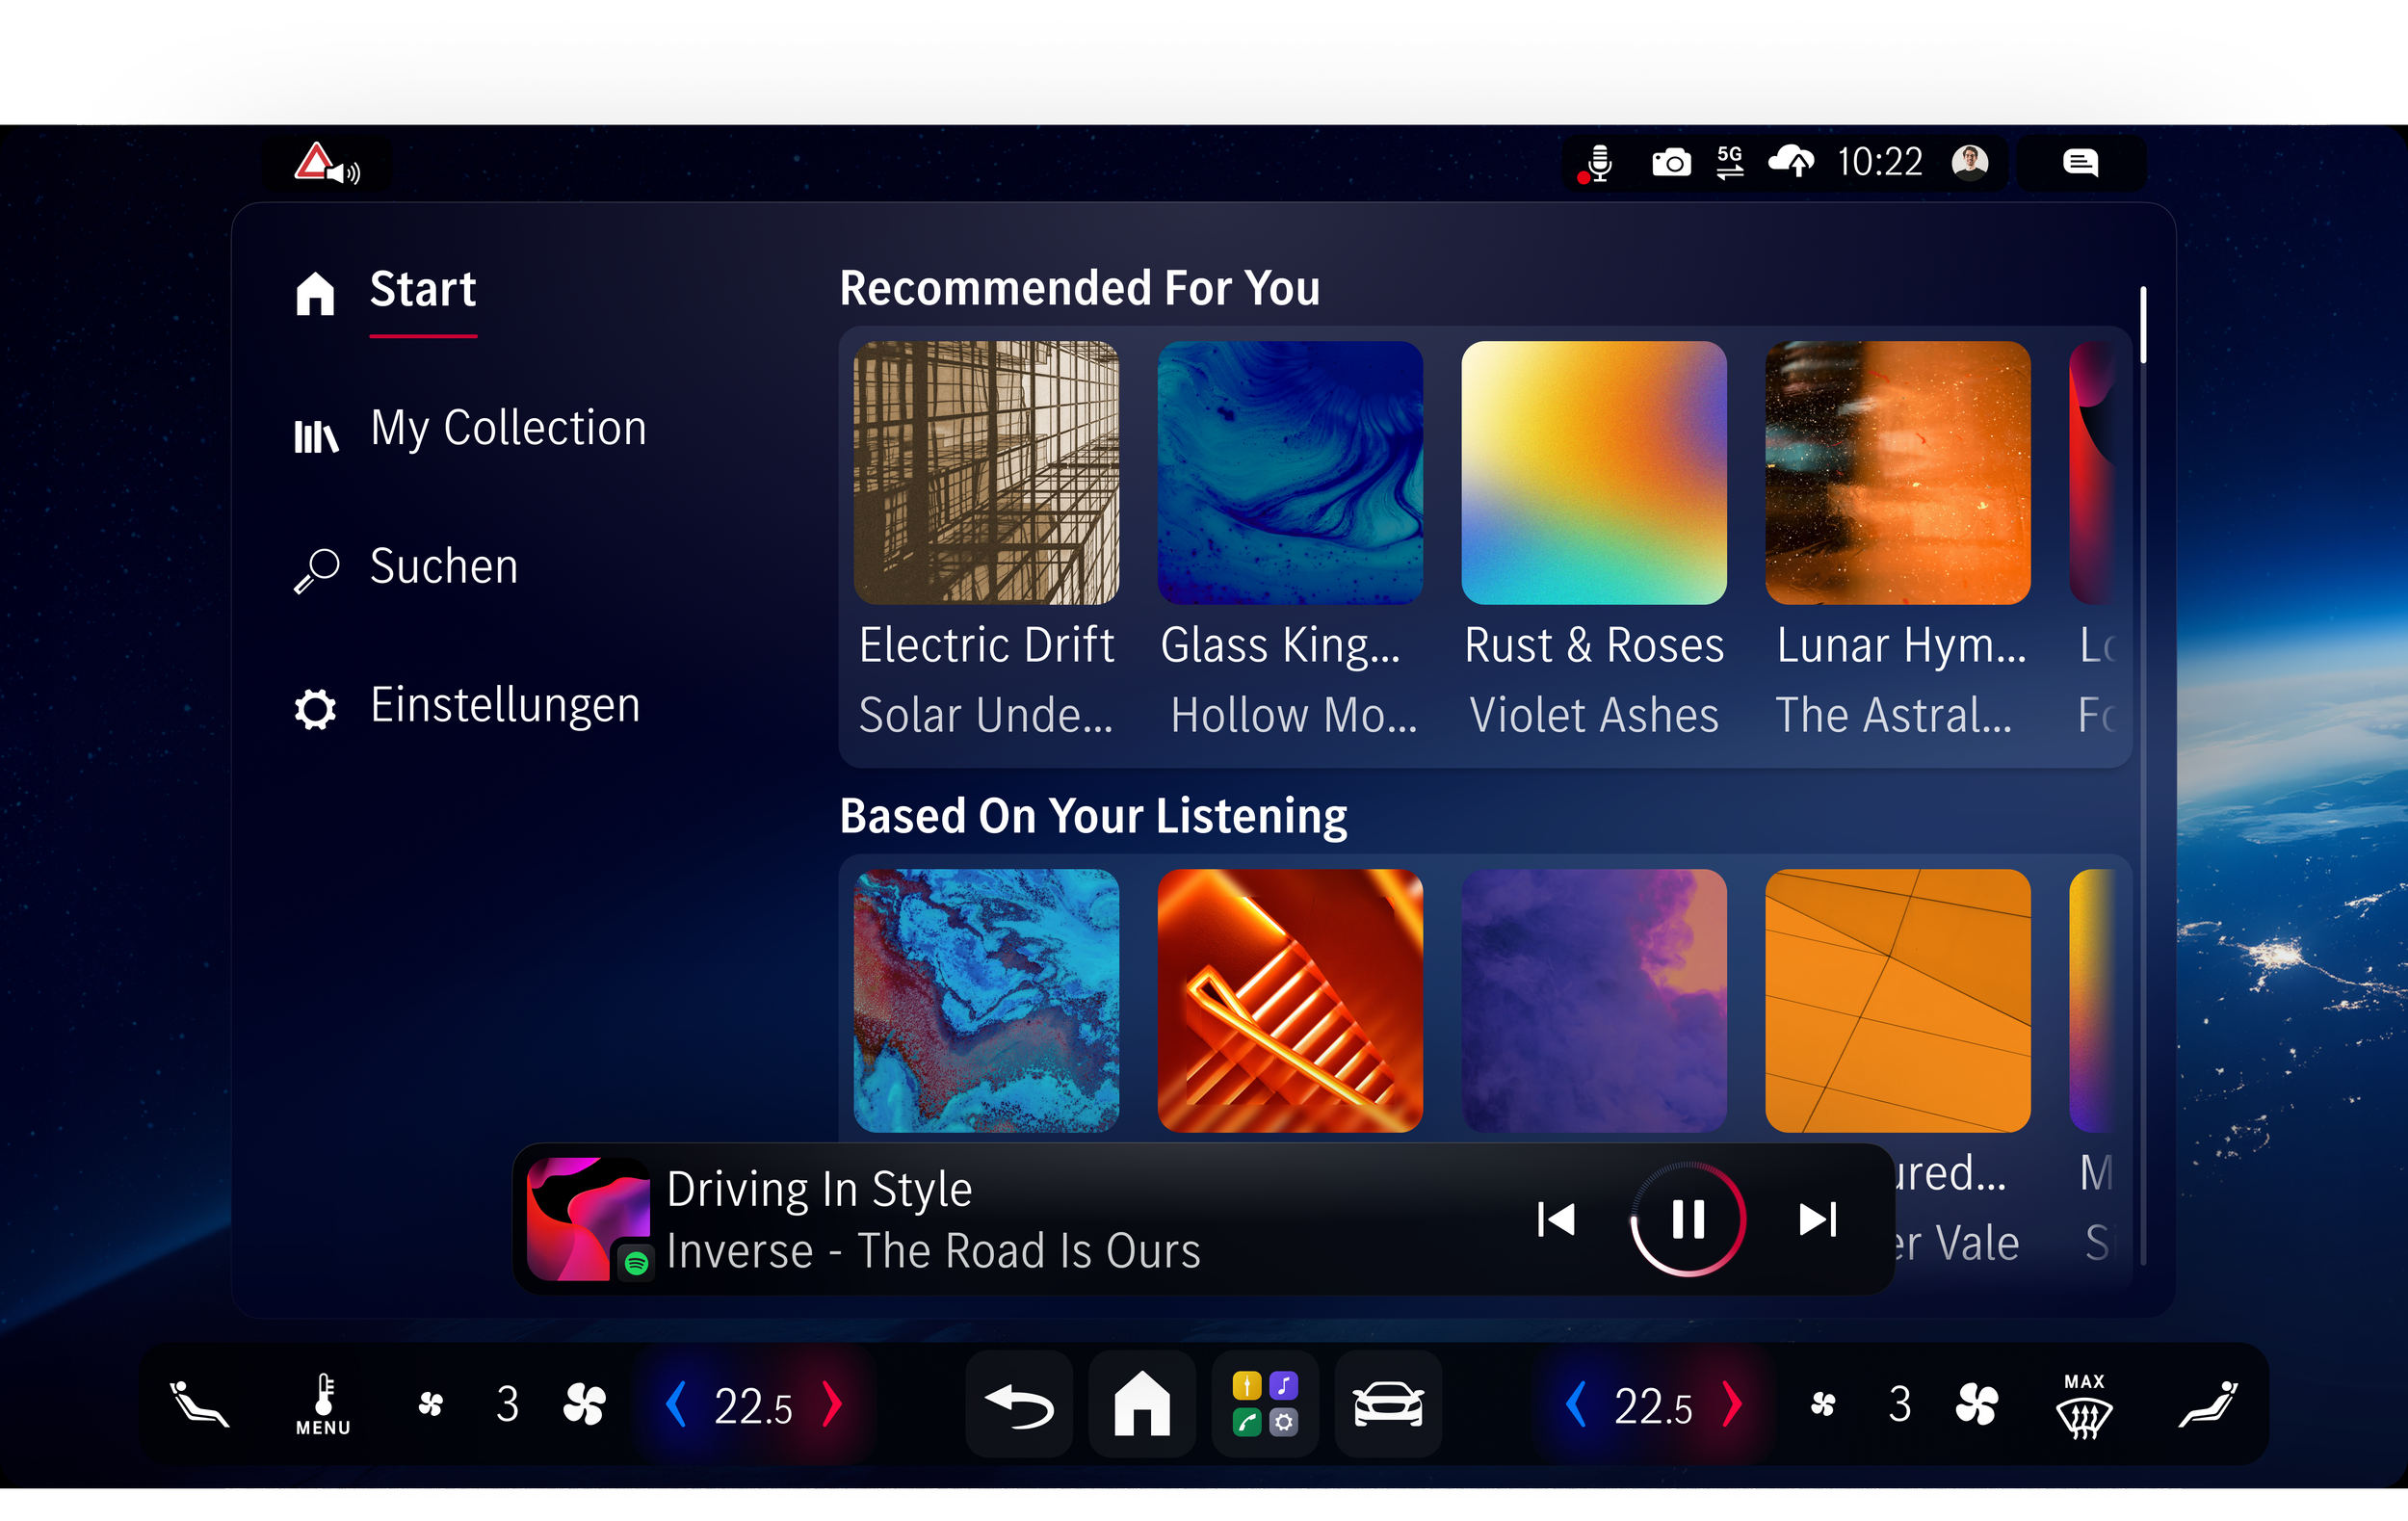This screenshot has height=1521, width=2408.
Task: Open the vehicle settings car icon
Action: (x=1388, y=1403)
